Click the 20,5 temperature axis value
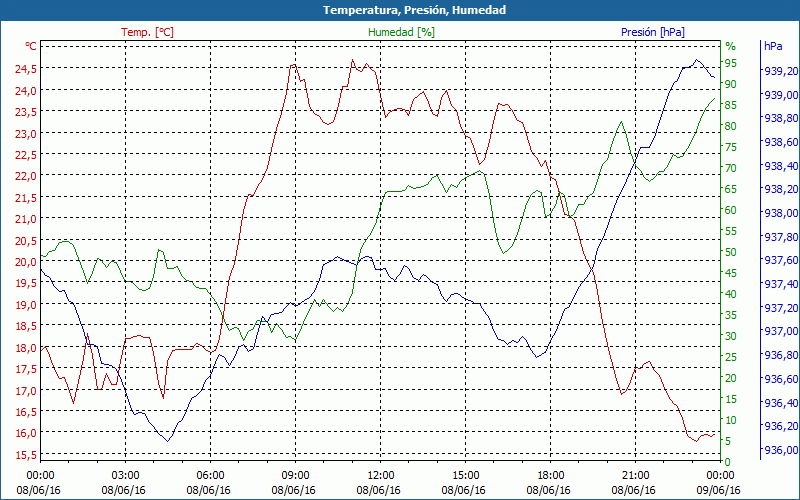 click(26, 240)
